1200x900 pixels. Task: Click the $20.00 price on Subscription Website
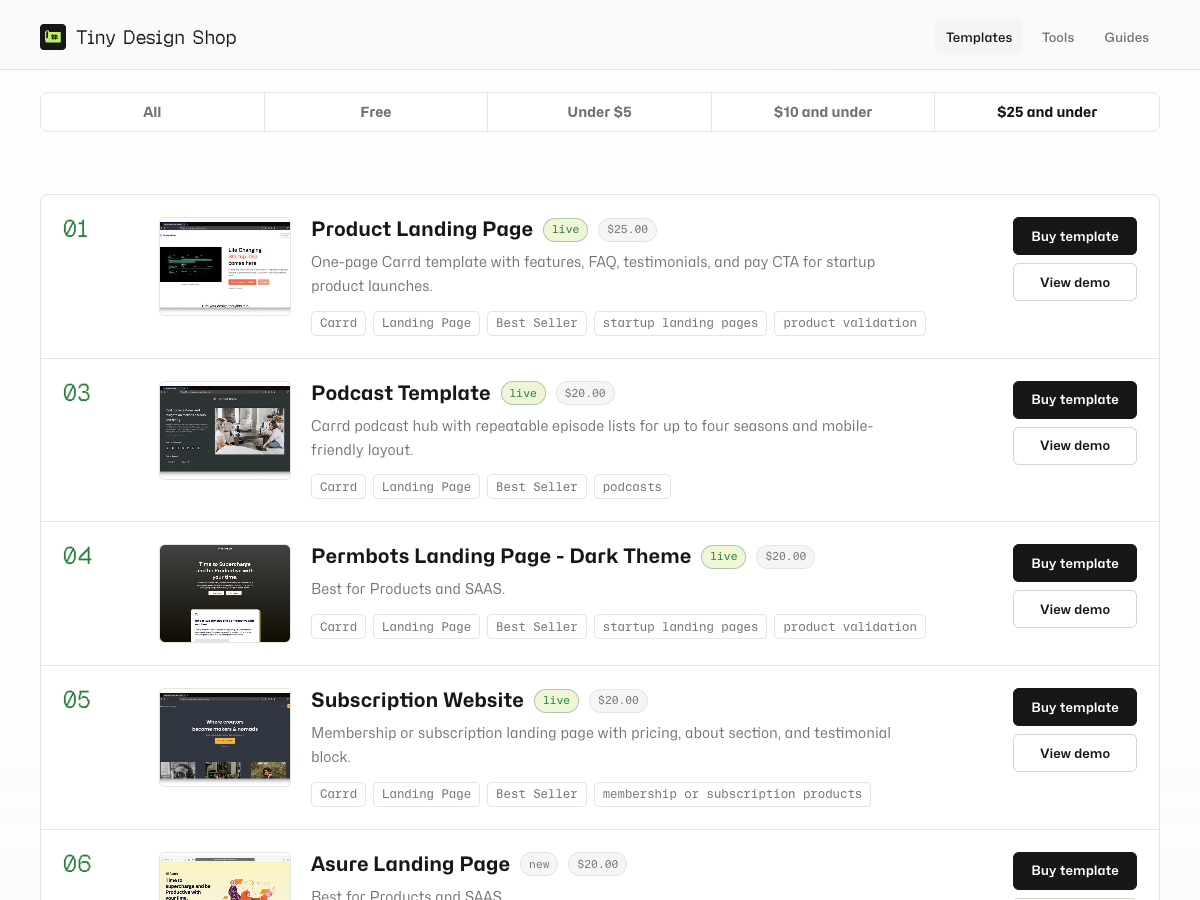pos(618,701)
